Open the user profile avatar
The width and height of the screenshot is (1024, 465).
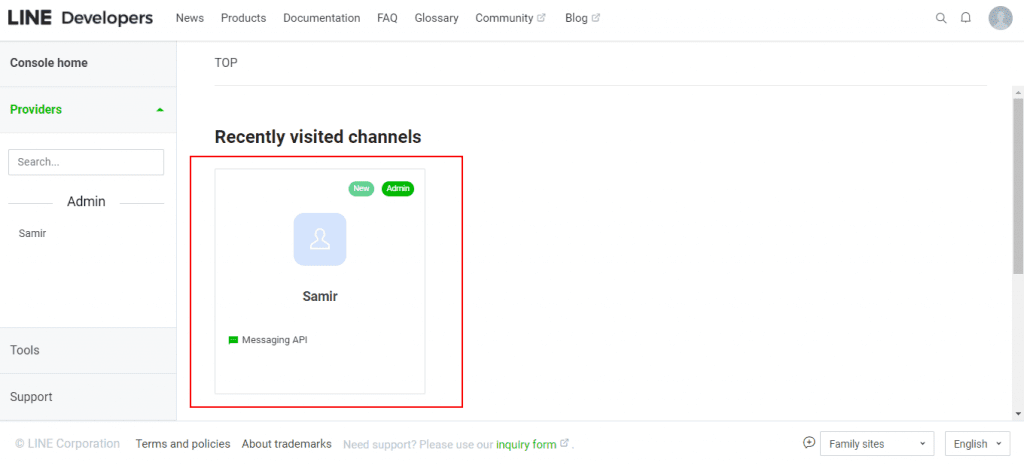pyautogui.click(x=1000, y=18)
